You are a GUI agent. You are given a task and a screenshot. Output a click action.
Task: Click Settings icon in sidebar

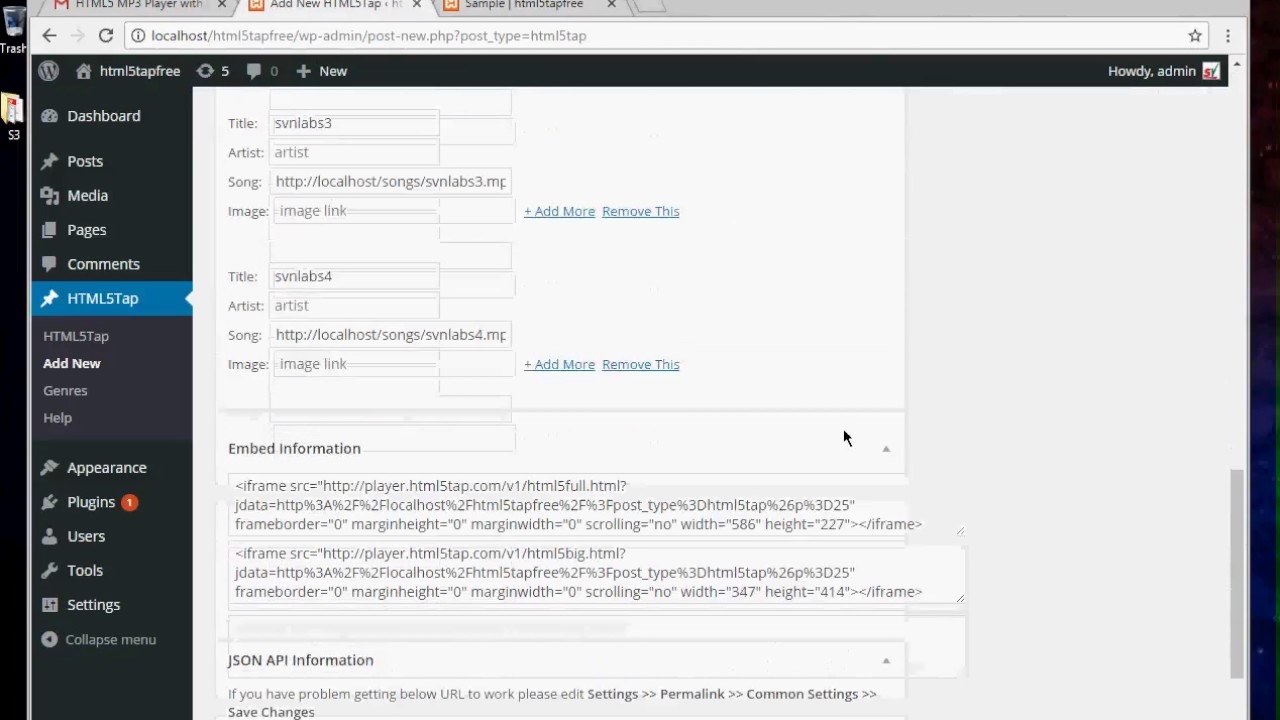coord(49,605)
